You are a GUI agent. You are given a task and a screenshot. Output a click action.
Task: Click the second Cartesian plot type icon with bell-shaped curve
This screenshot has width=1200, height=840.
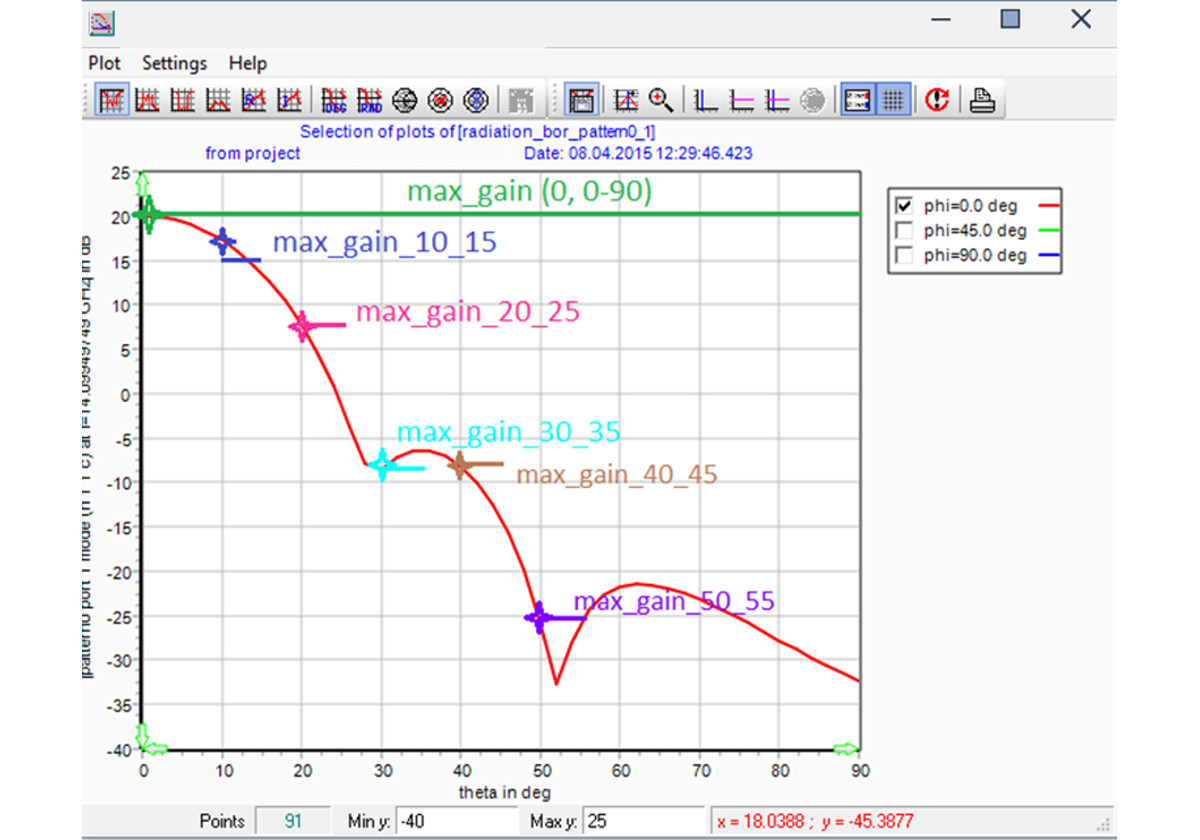[x=146, y=100]
